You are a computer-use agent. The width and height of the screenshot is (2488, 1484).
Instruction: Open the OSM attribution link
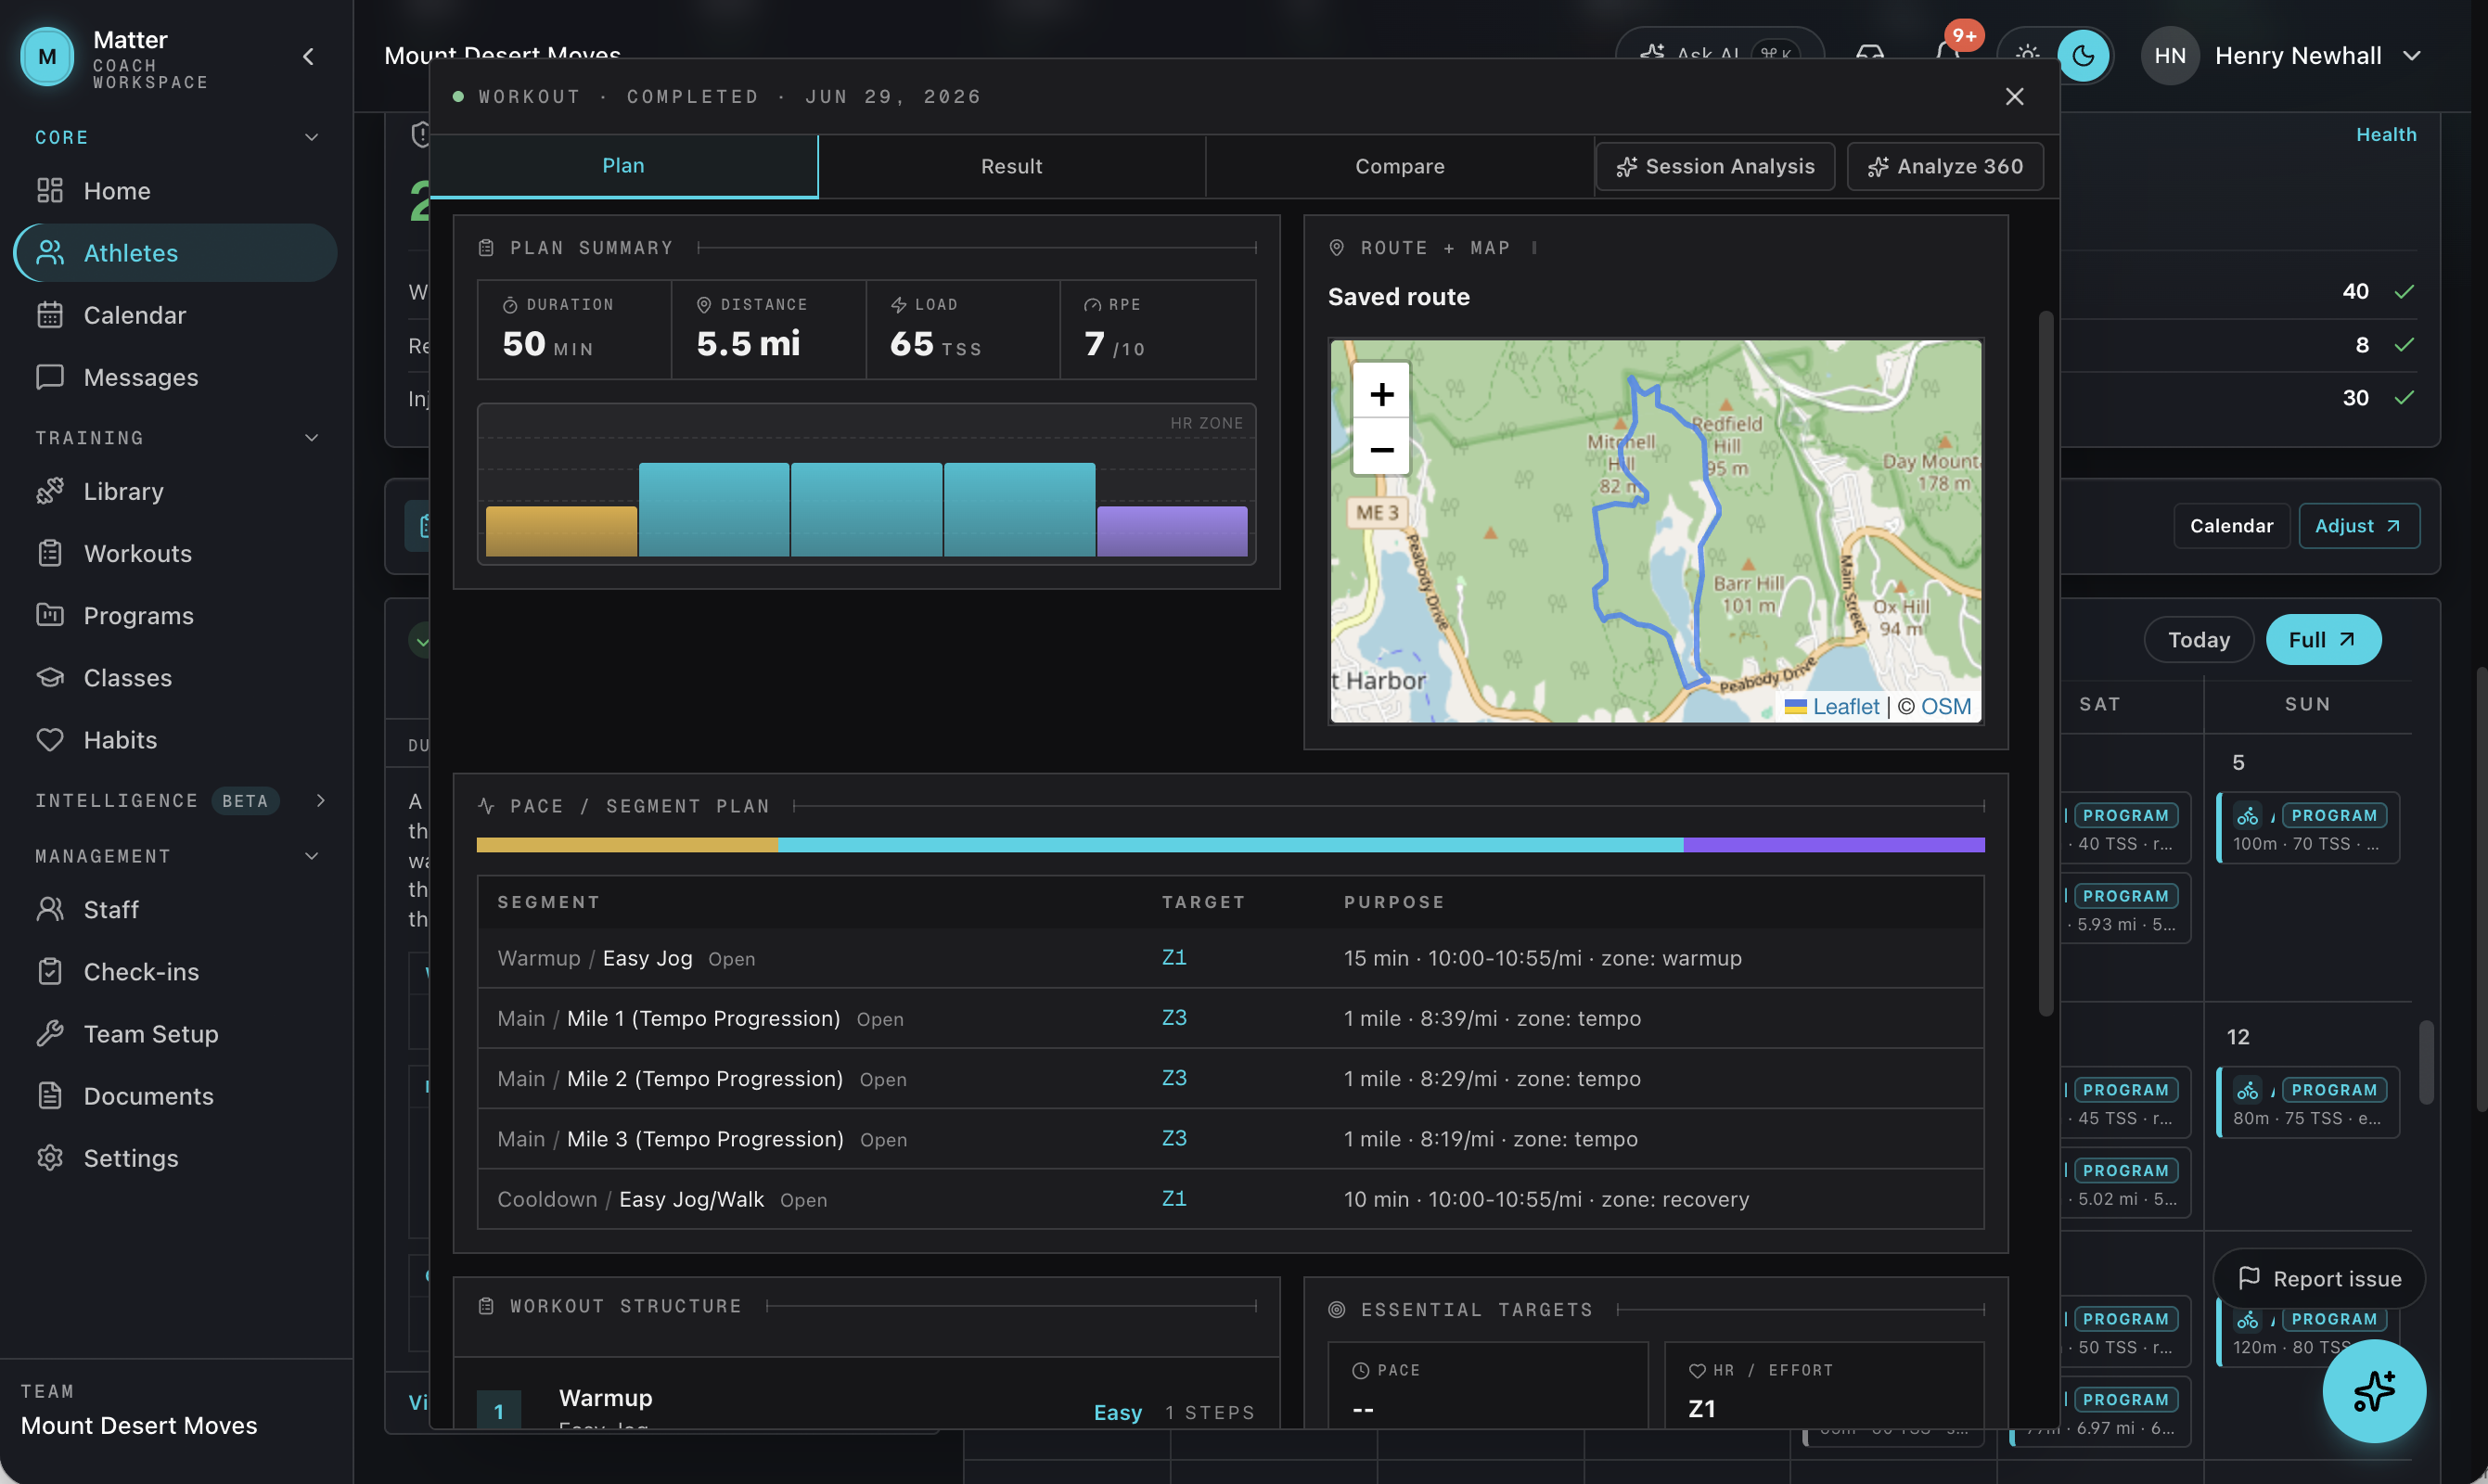click(x=1945, y=706)
